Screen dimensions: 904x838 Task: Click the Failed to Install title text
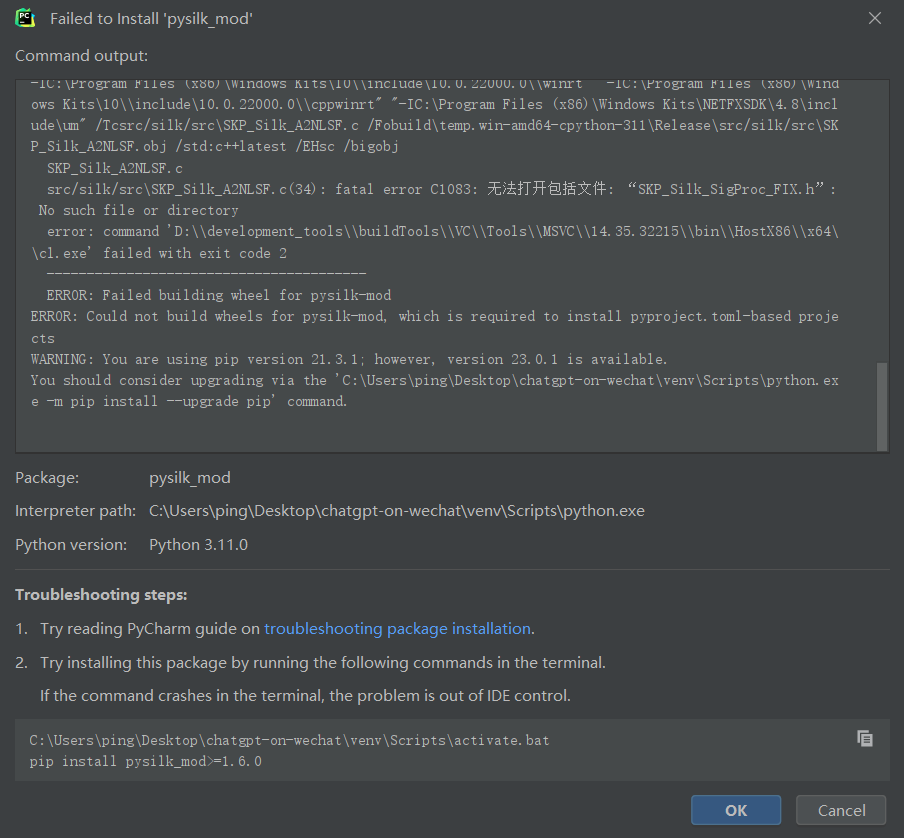[154, 17]
